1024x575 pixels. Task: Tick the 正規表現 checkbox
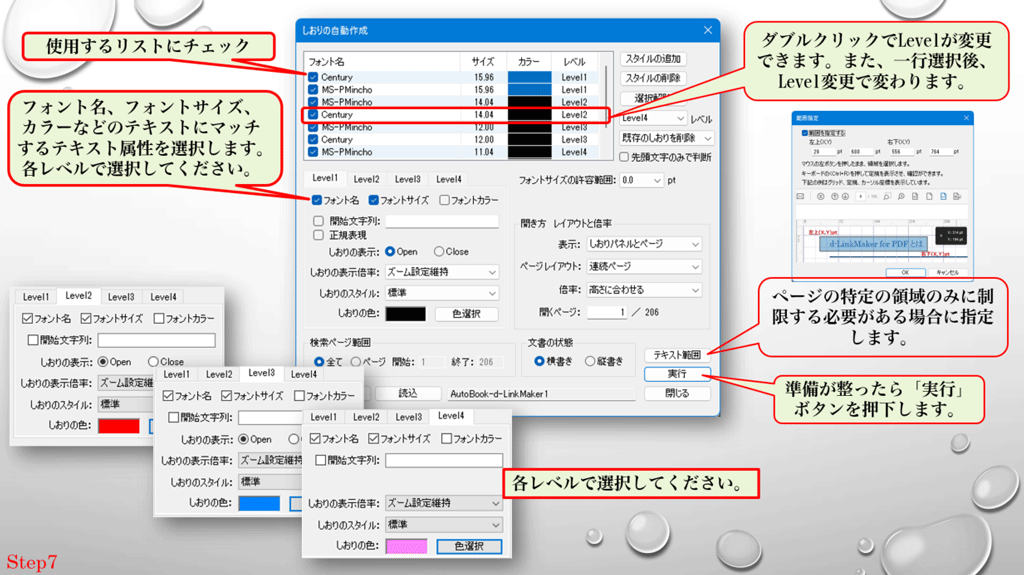[x=319, y=237]
